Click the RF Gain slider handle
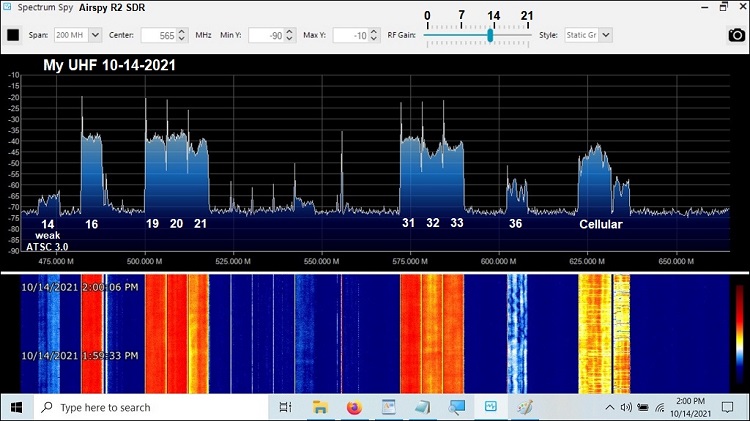750x421 pixels. tap(490, 34)
